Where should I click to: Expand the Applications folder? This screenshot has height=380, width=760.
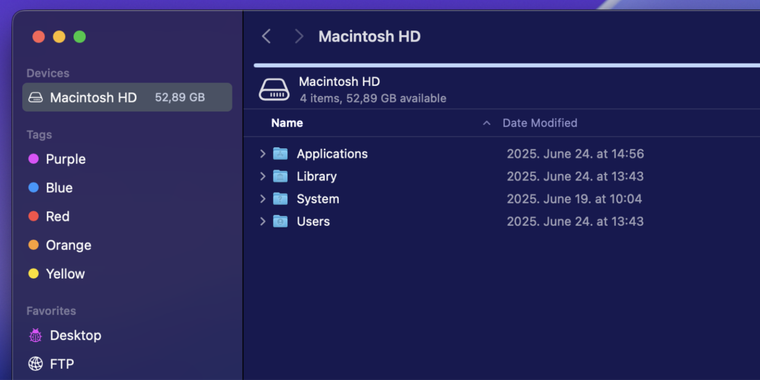[263, 154]
